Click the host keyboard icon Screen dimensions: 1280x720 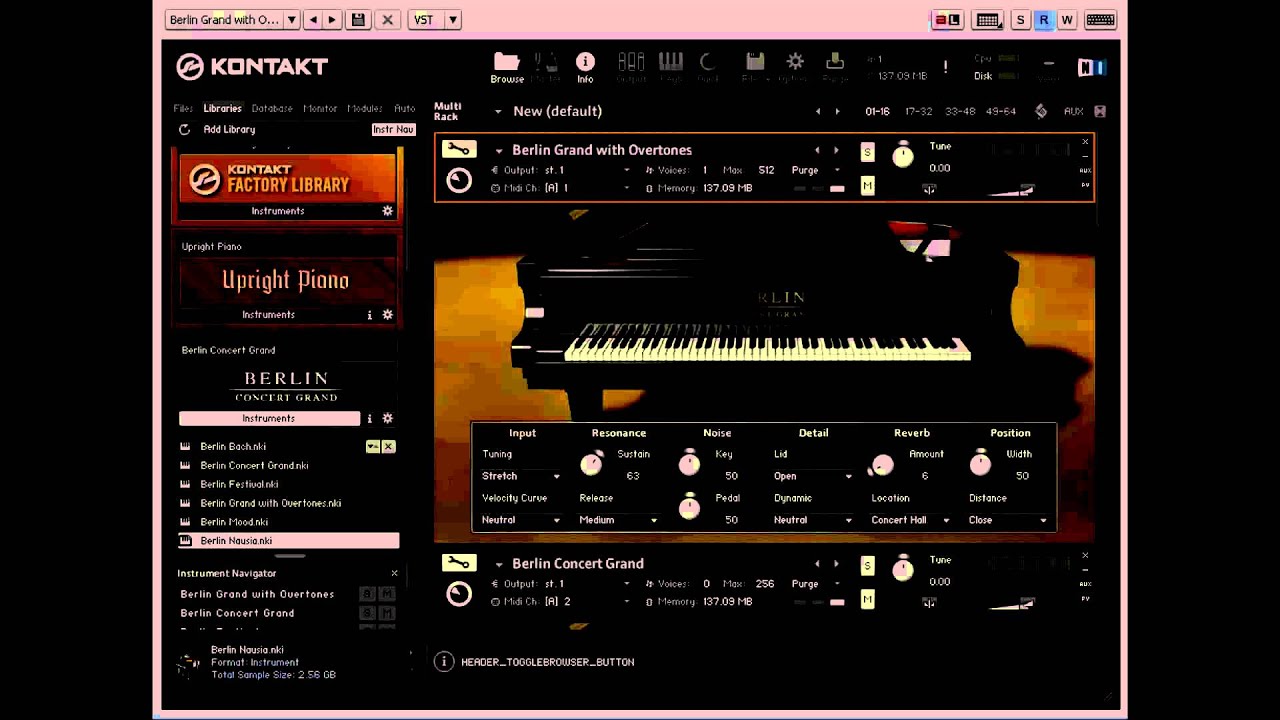[1100, 20]
